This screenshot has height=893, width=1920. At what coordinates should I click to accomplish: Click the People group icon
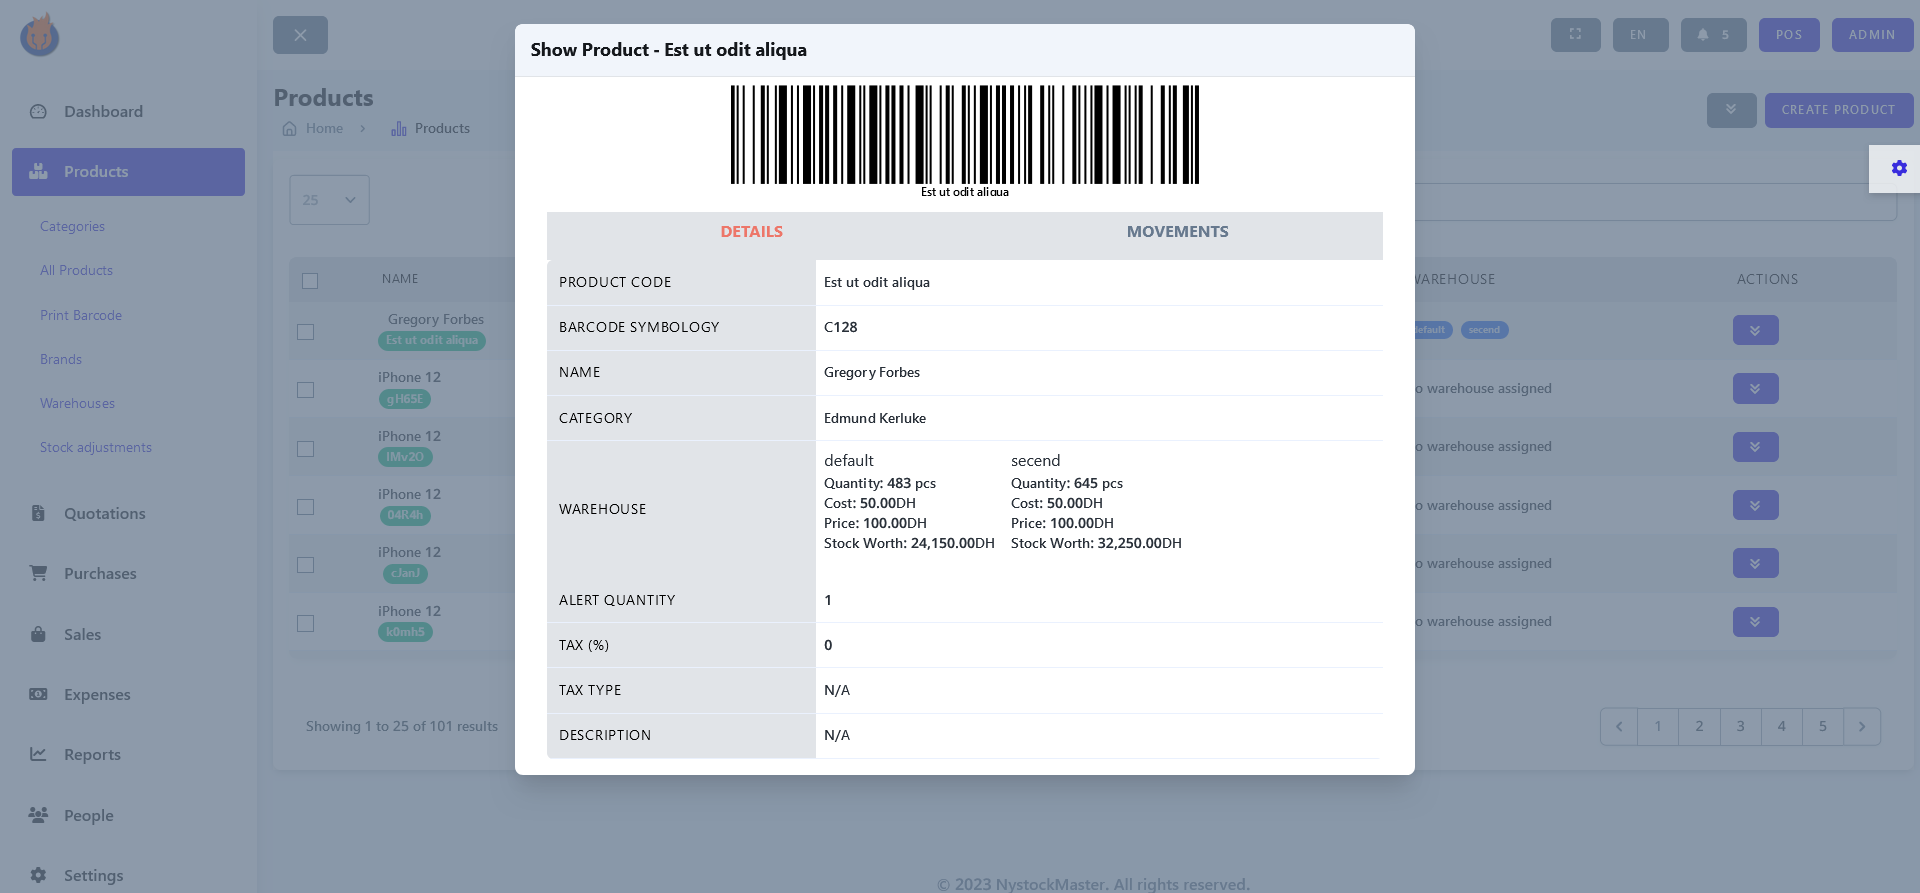click(38, 815)
